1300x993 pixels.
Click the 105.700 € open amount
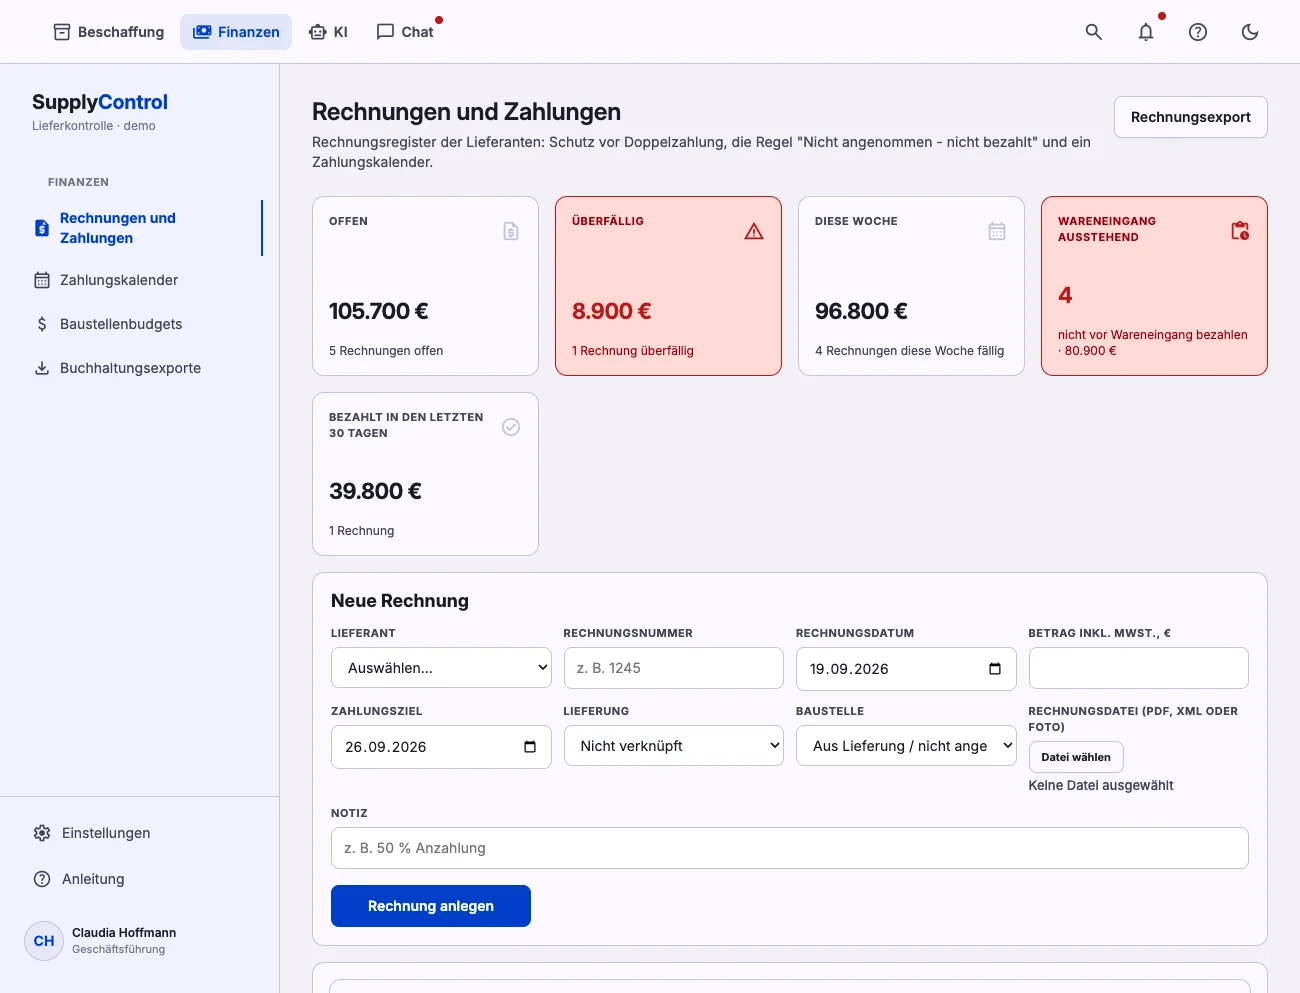(379, 311)
